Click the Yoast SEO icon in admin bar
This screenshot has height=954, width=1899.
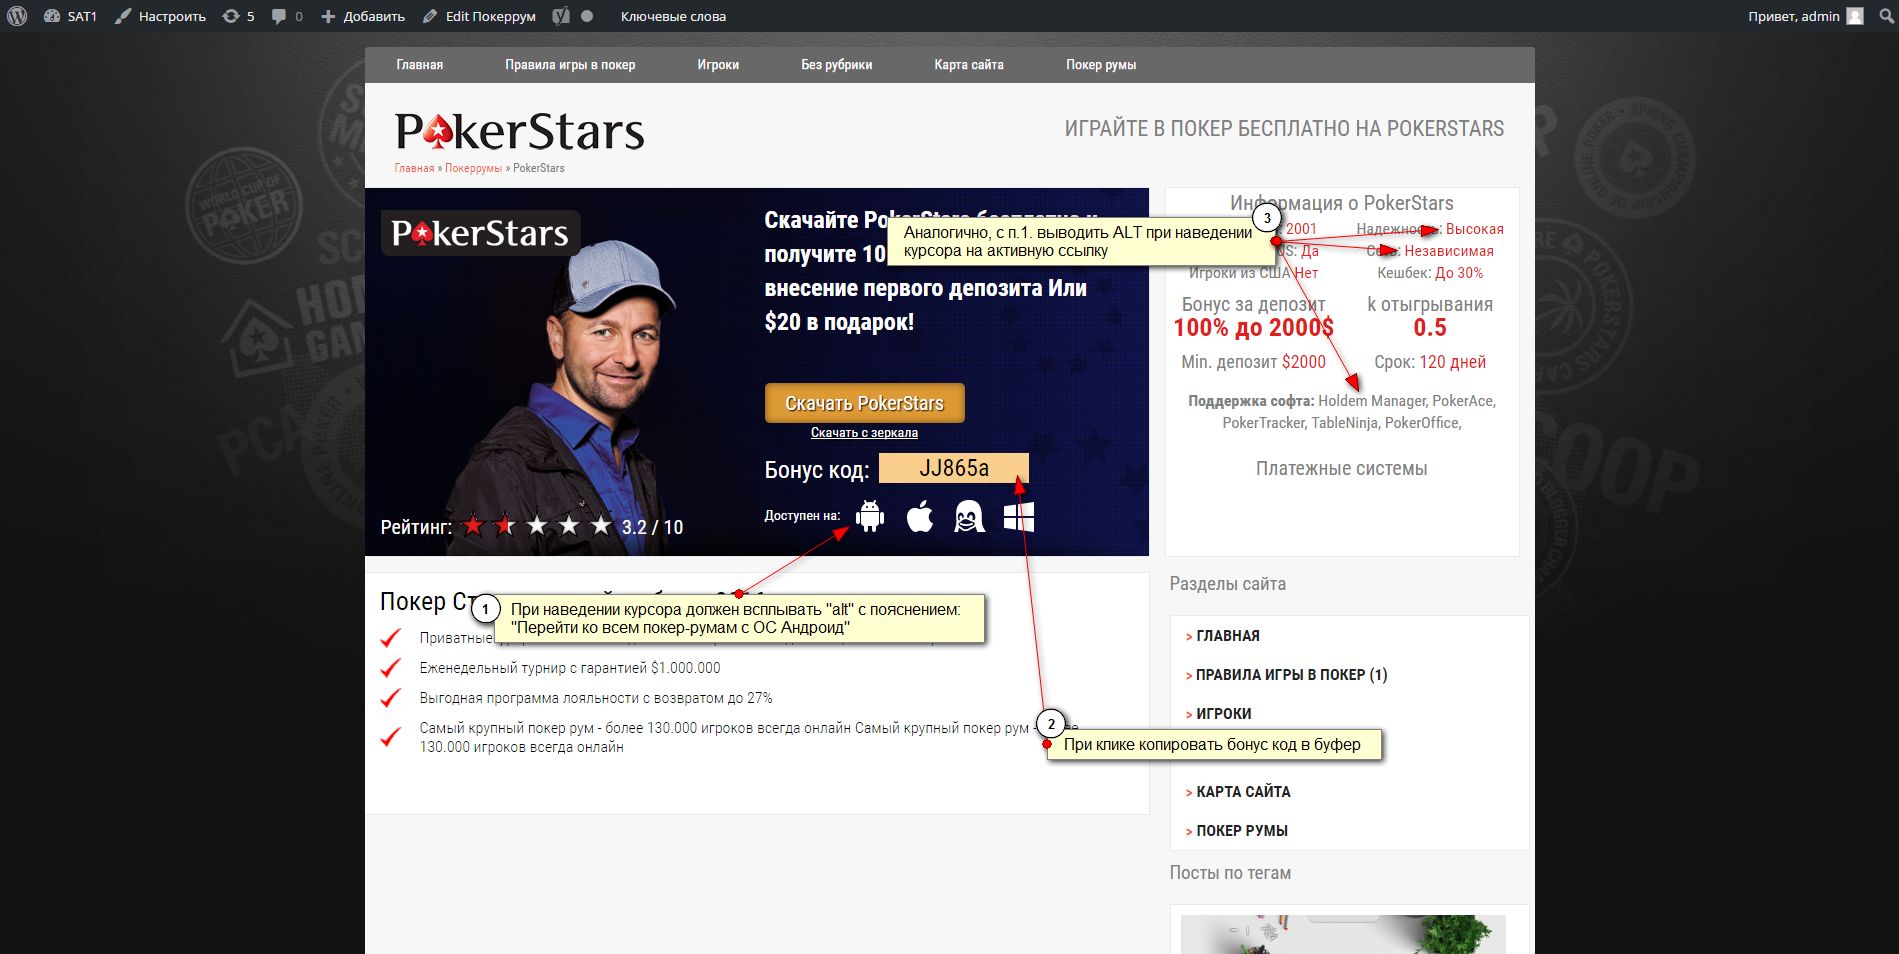click(561, 16)
